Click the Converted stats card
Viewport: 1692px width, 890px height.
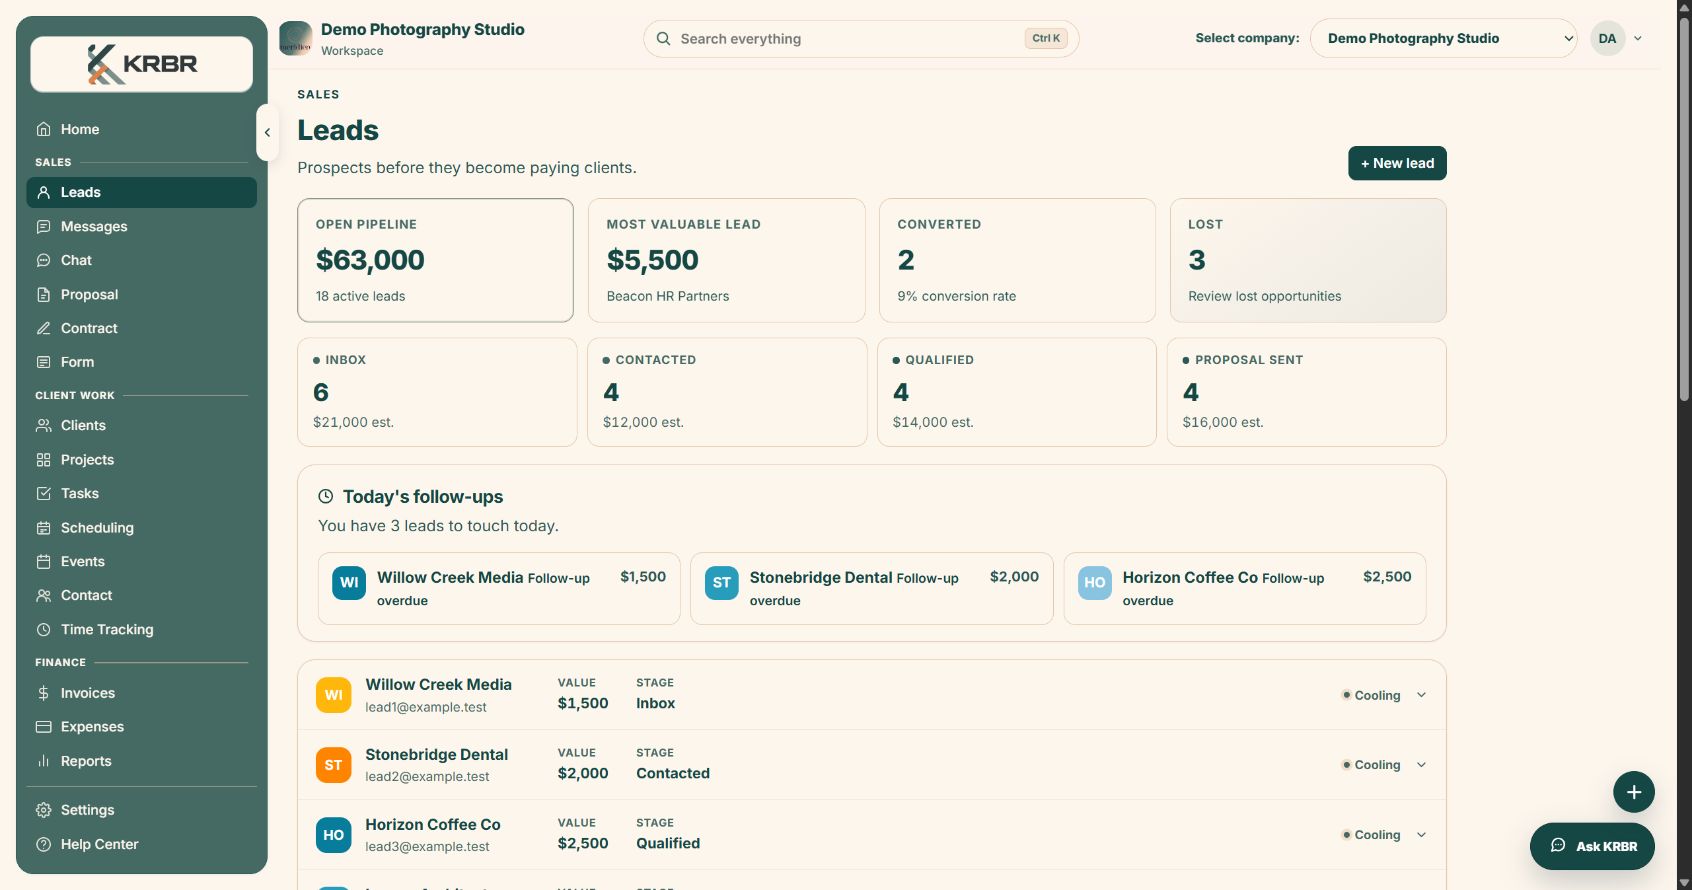[x=1017, y=260]
